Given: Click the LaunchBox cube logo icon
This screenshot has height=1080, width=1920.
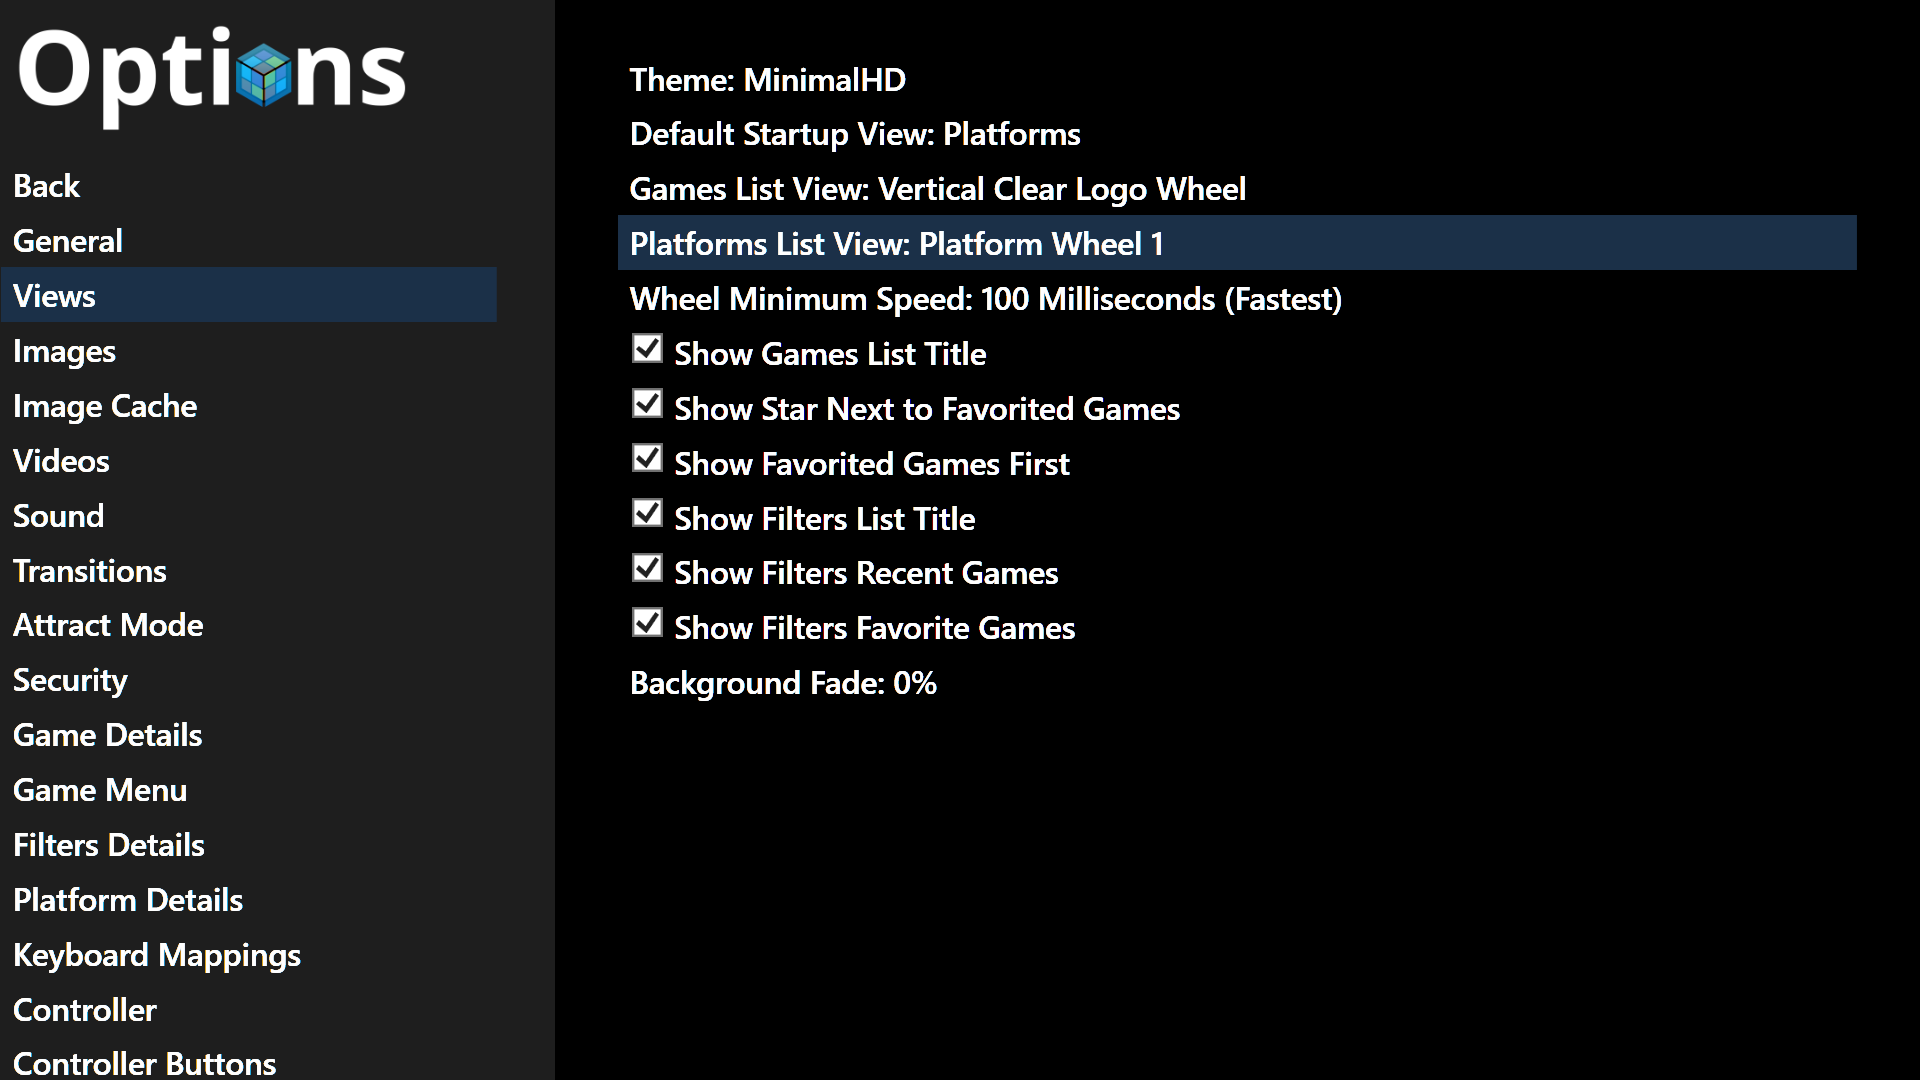Looking at the screenshot, I should (265, 75).
